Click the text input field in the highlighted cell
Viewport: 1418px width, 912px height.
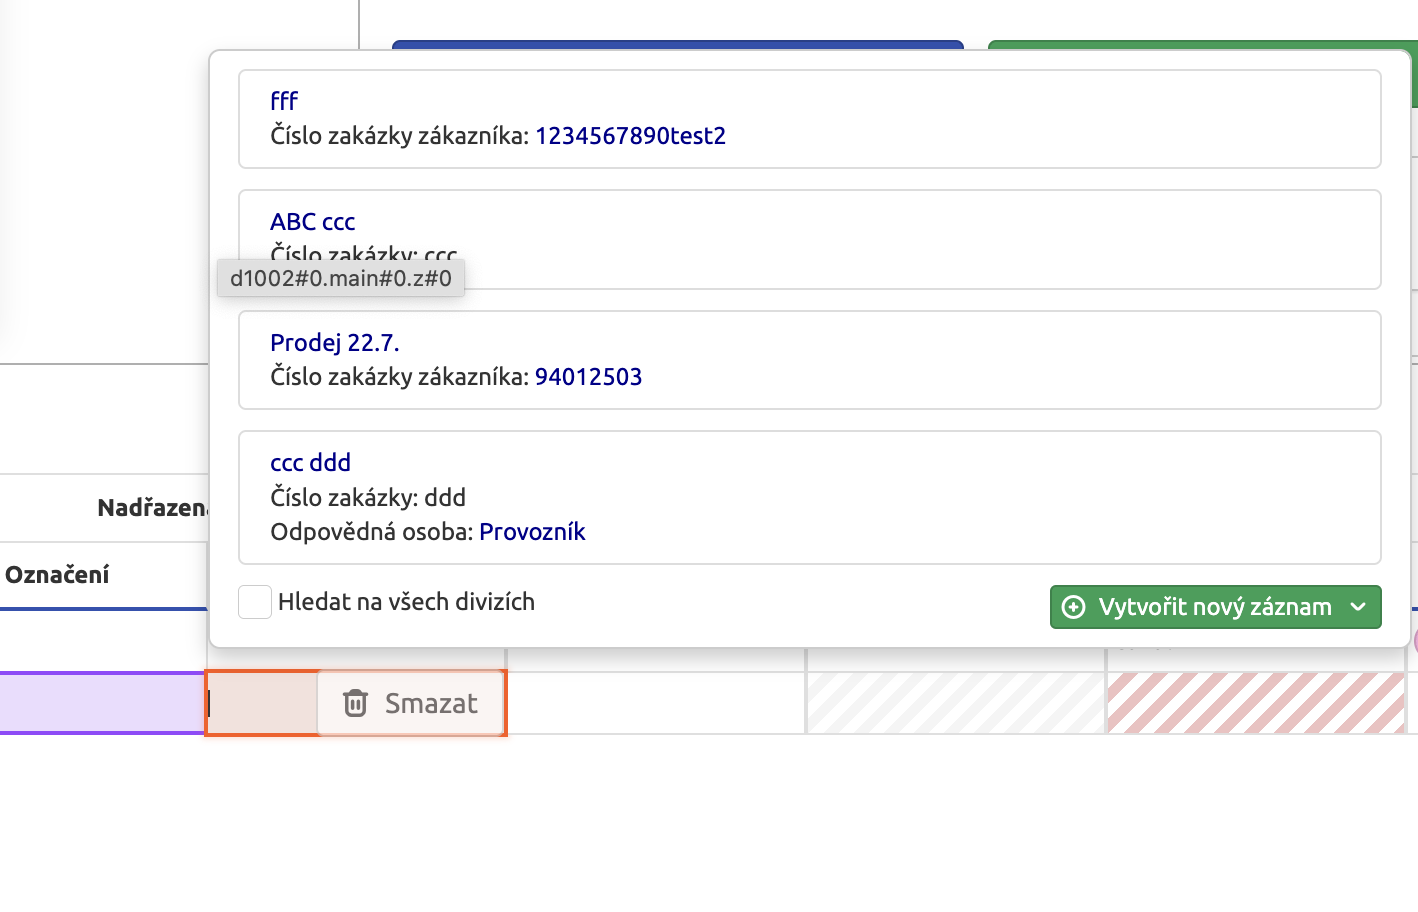(260, 703)
